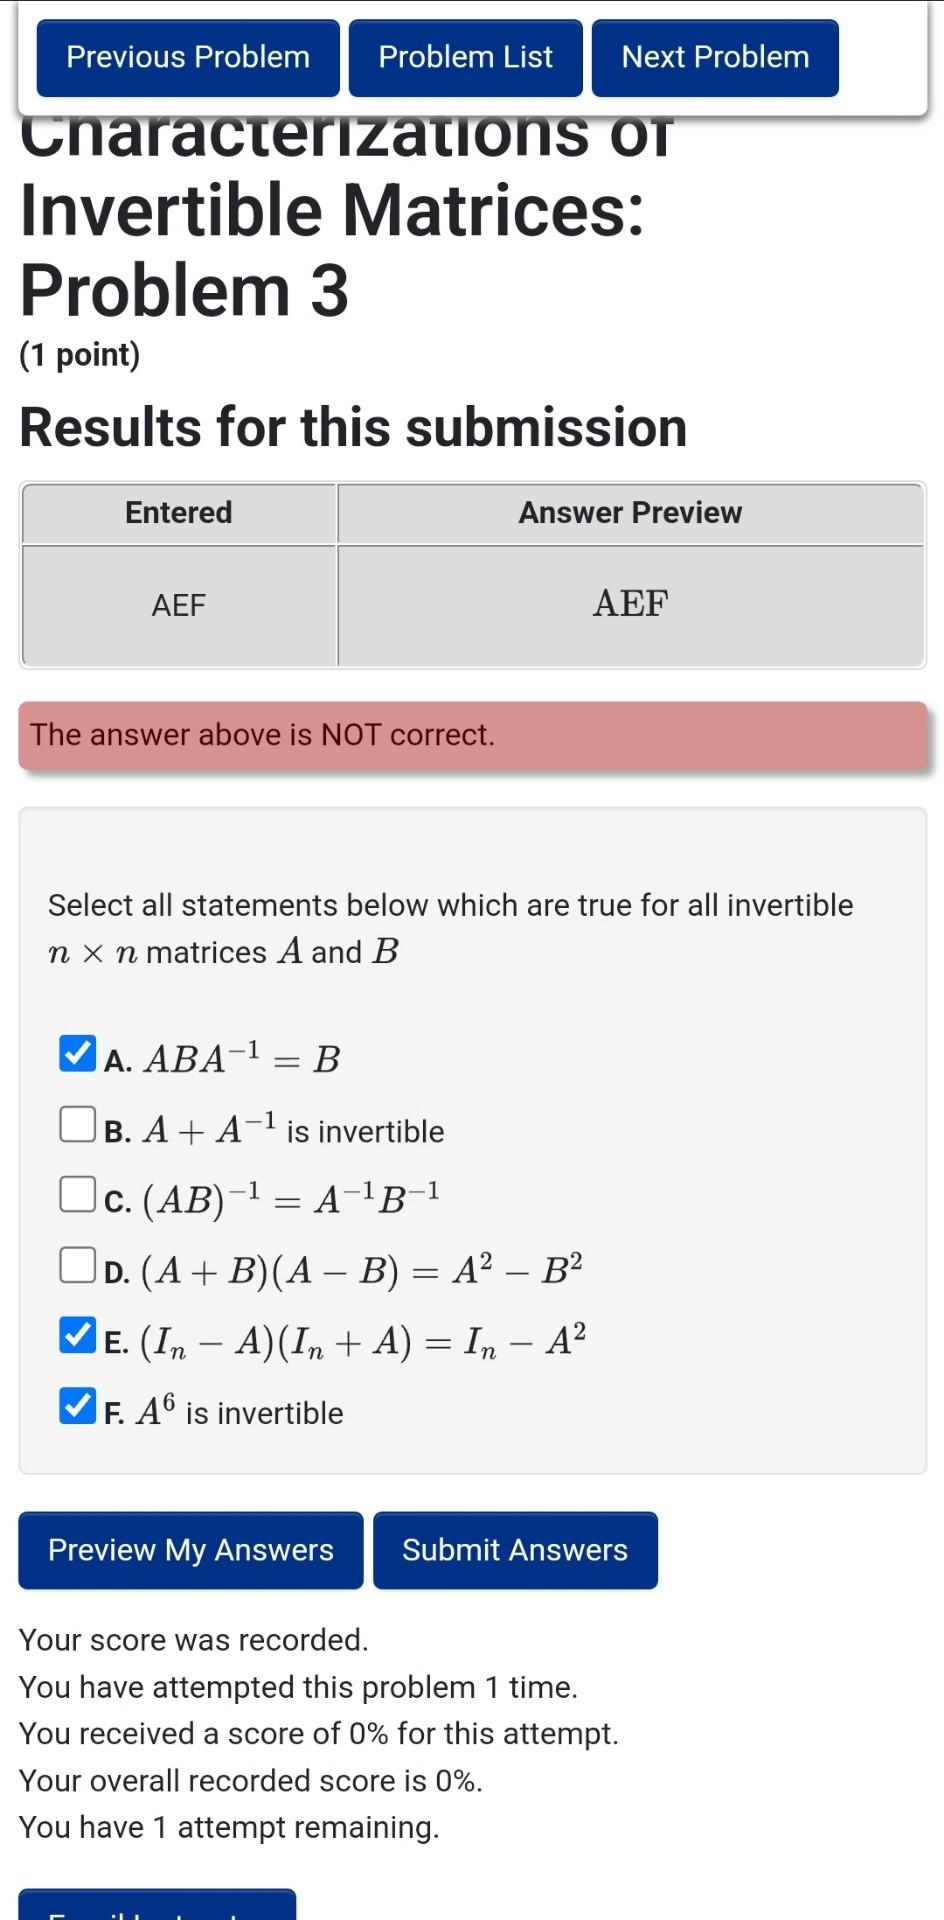Uncheck statement E about Iₙ − A²
944x1920 pixels.
tap(76, 1335)
